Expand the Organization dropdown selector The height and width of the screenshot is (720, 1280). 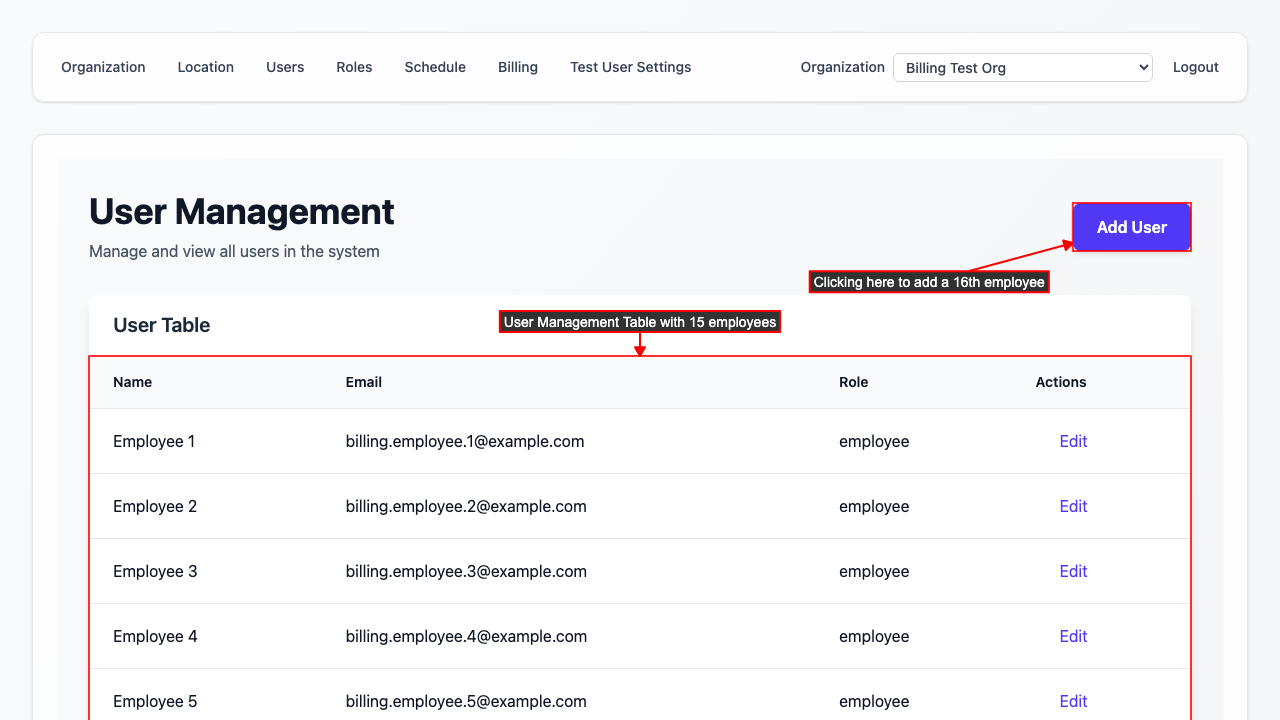point(1022,68)
